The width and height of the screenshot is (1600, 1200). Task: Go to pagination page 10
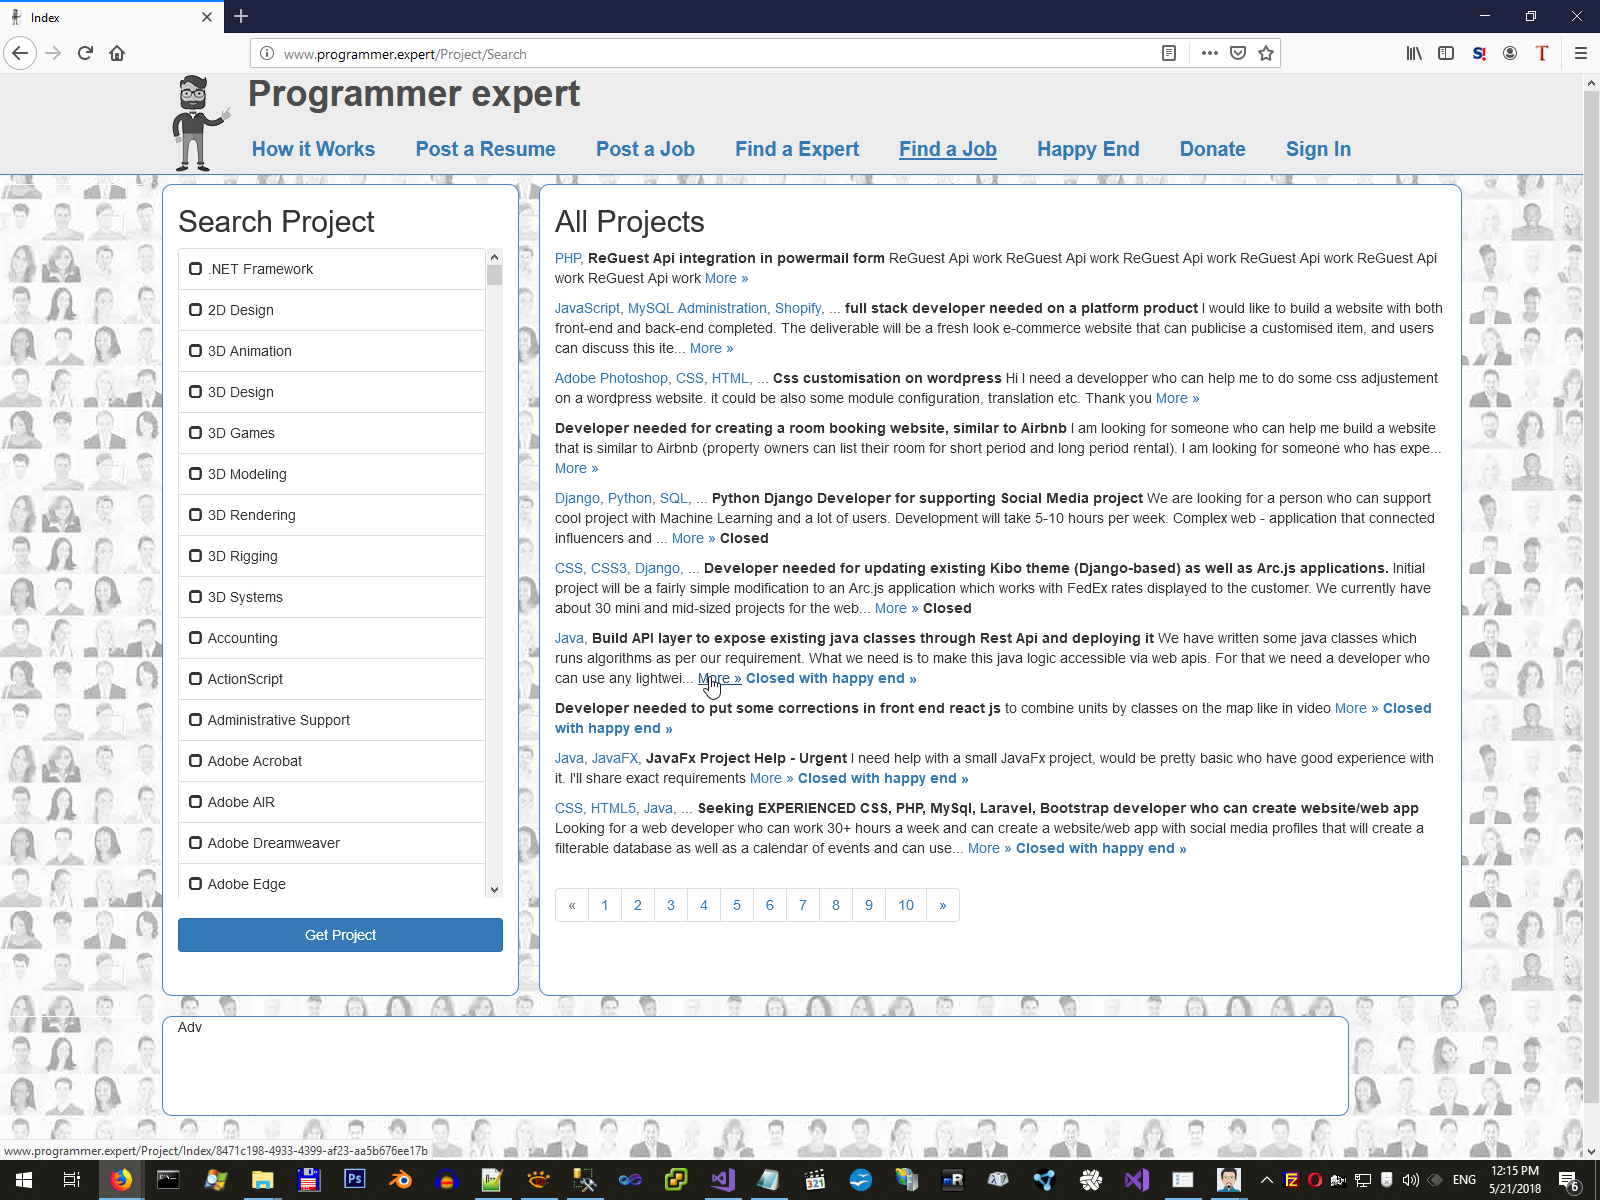pos(906,905)
